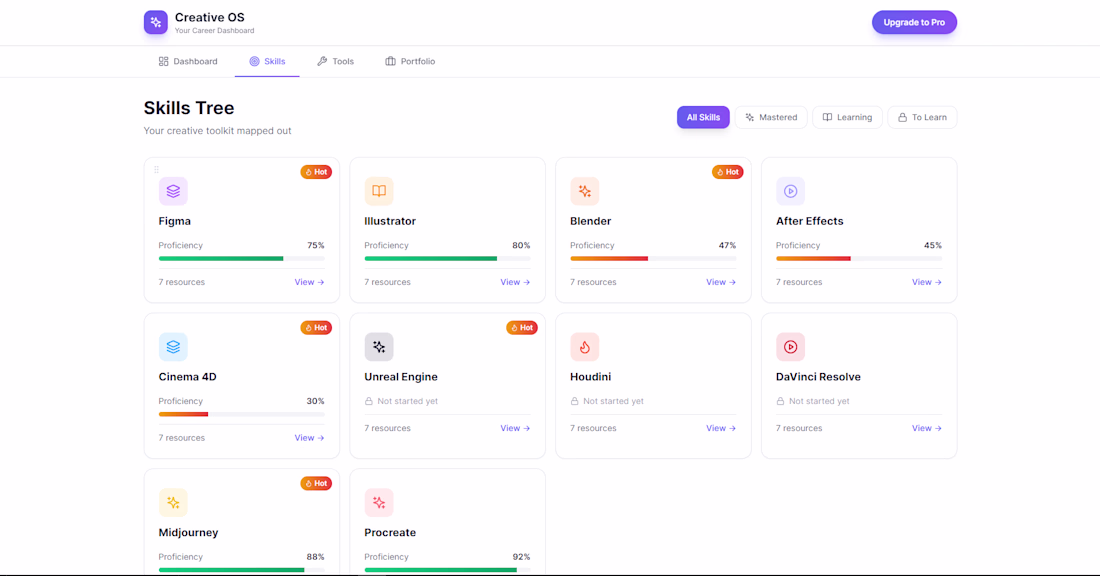Click 'Your creative toolkit mapped out' text
Image resolution: width=1100 pixels, height=576 pixels.
217,130
